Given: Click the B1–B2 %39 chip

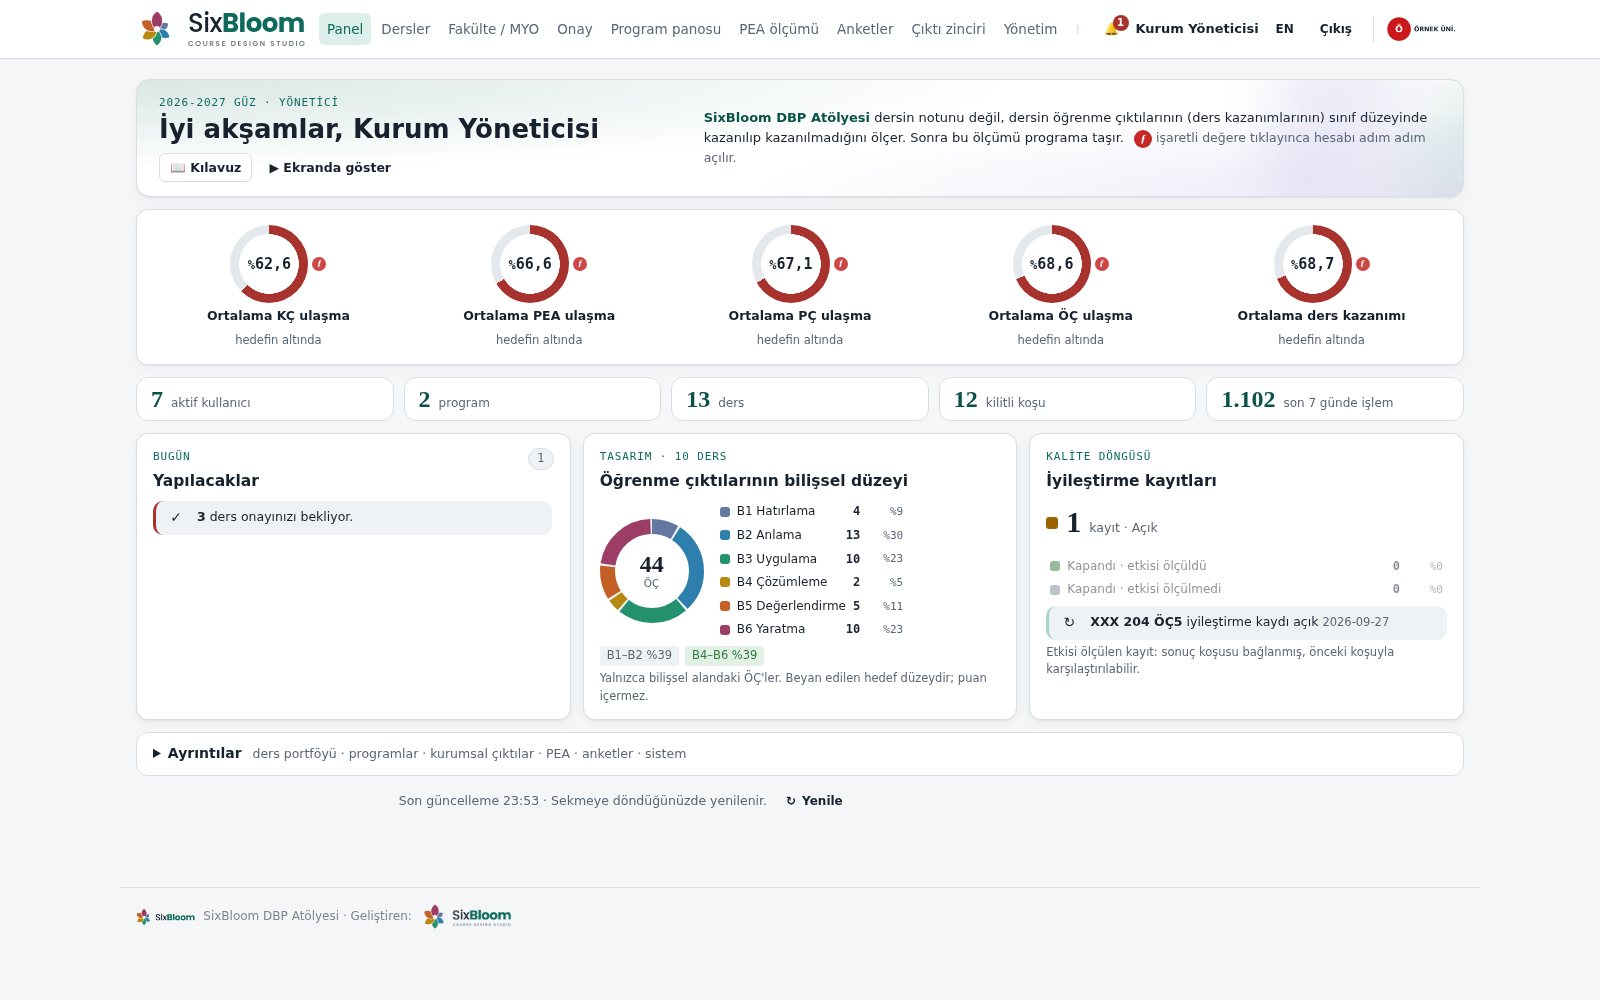Looking at the screenshot, I should [x=639, y=656].
